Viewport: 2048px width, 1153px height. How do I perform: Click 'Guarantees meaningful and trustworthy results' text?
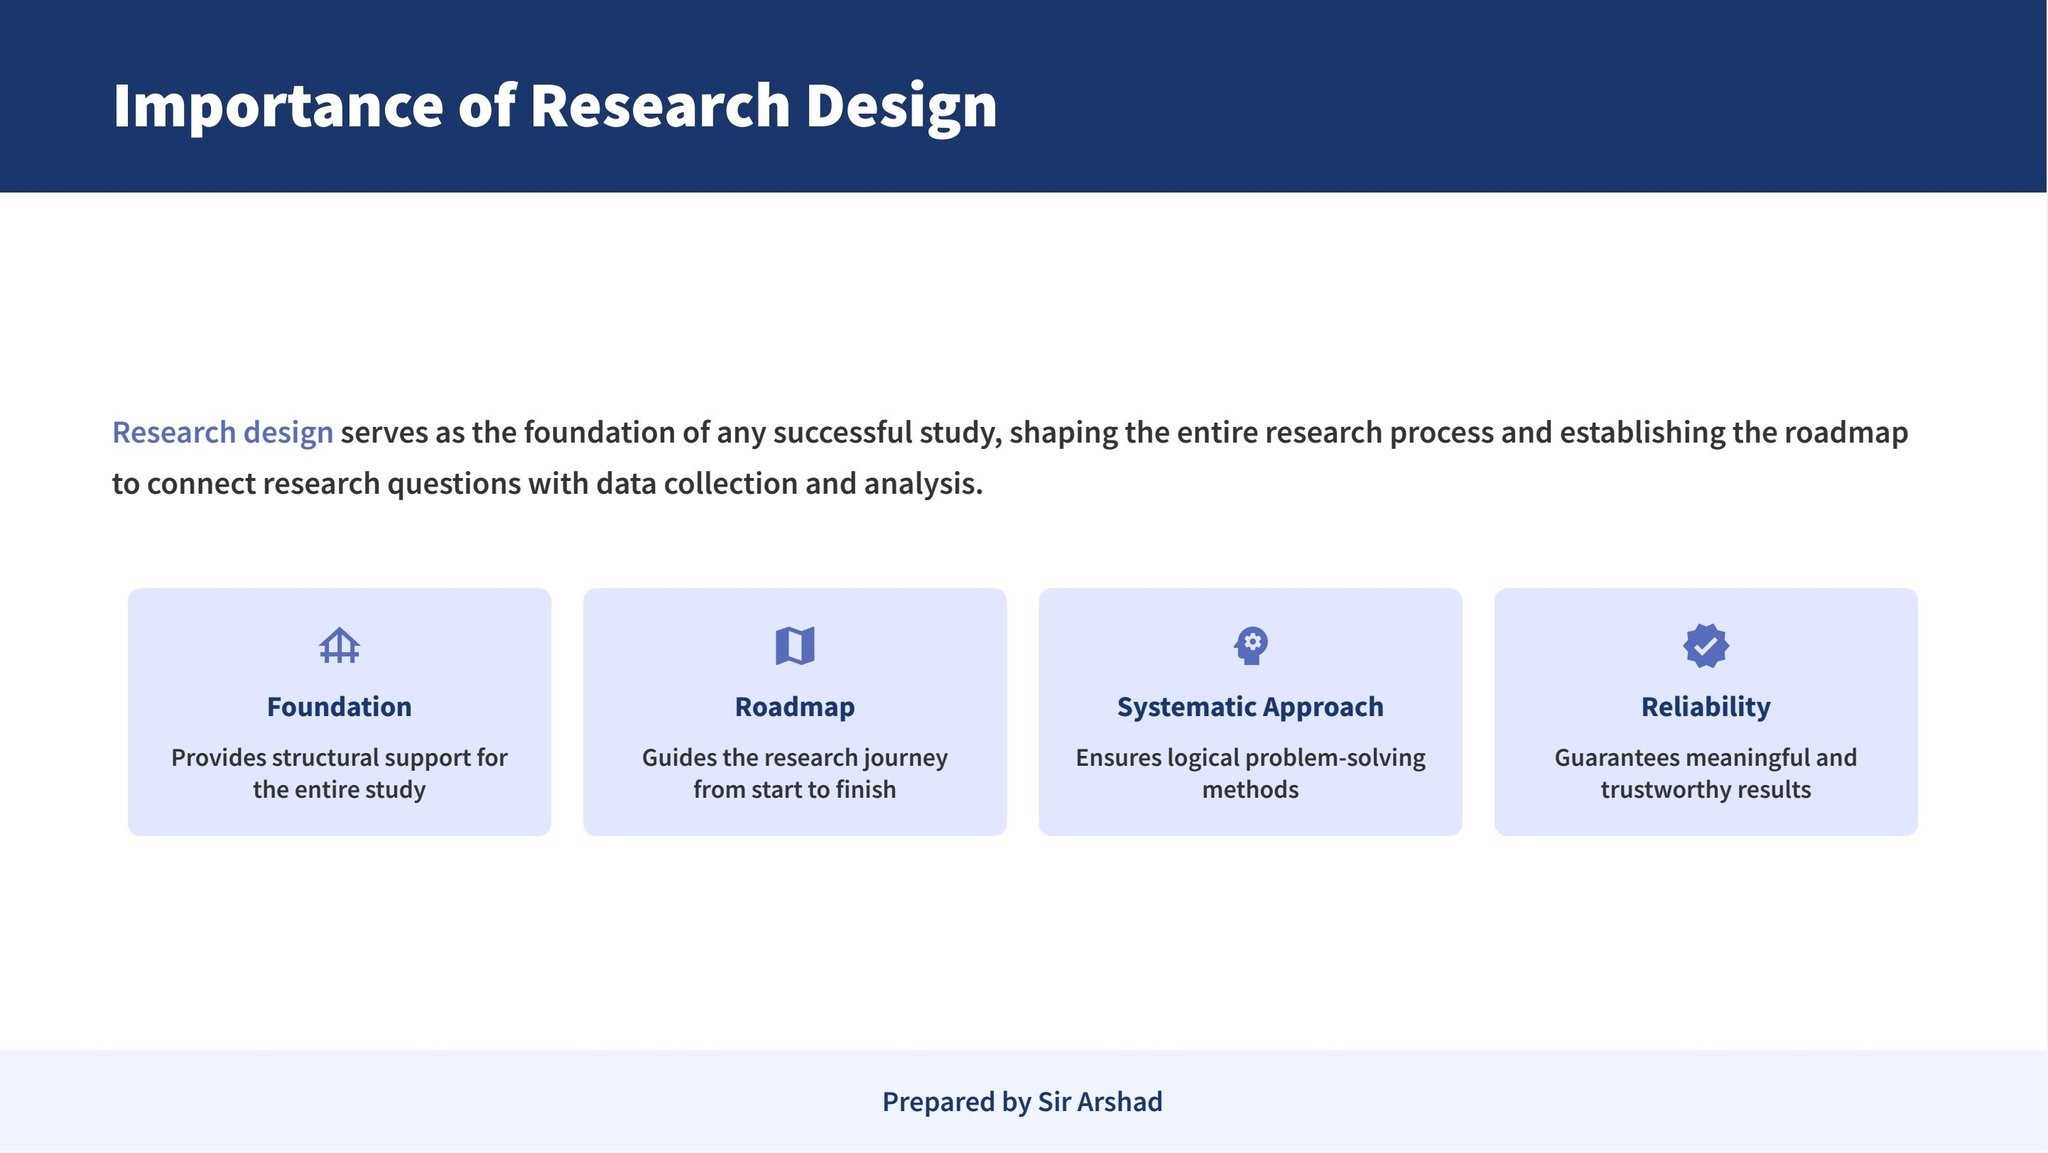[1706, 773]
